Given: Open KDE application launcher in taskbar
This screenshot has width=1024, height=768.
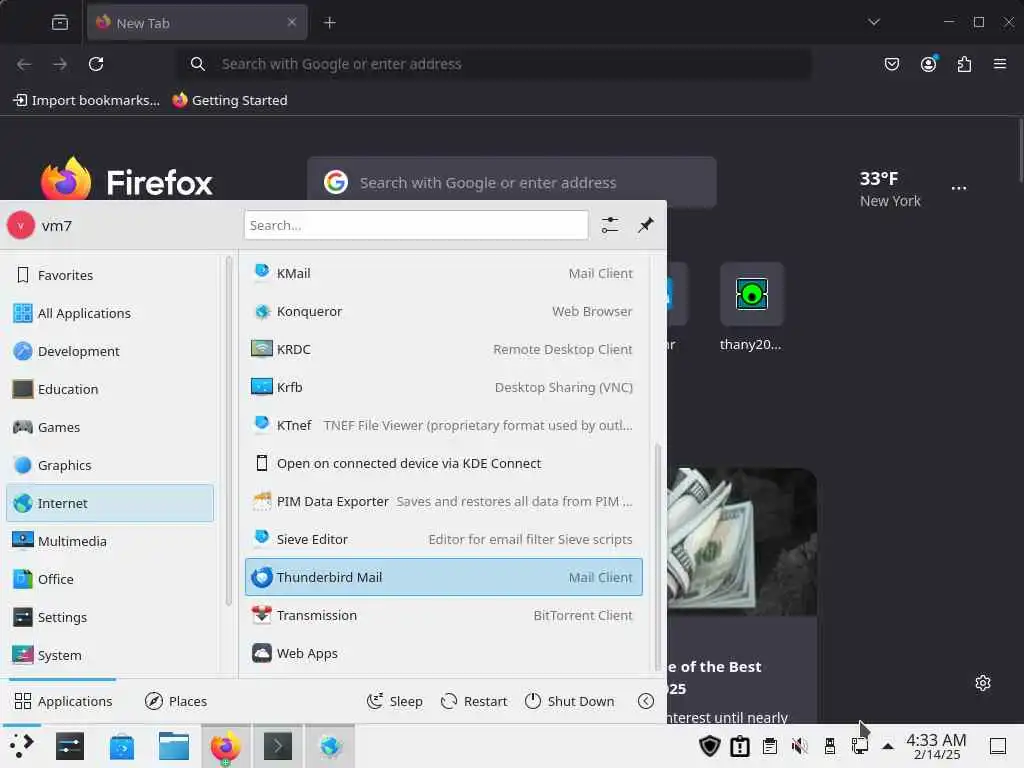Looking at the screenshot, I should 21,746.
